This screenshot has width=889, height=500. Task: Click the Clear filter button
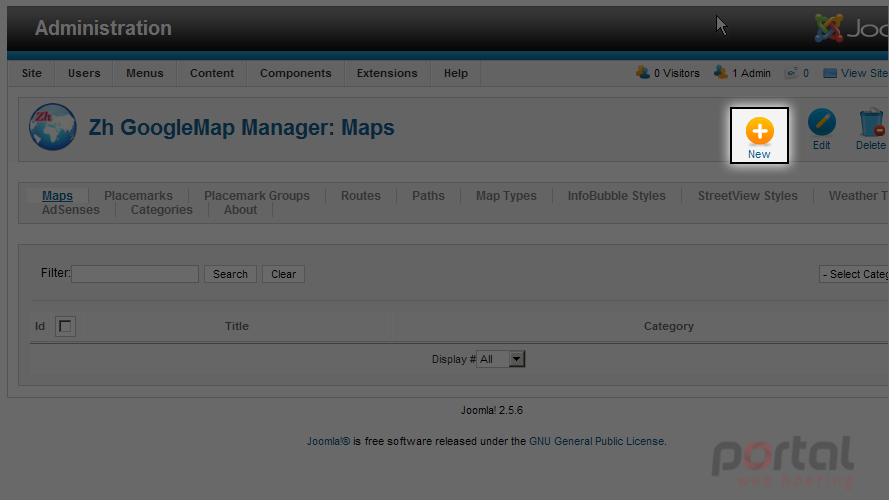coord(283,274)
